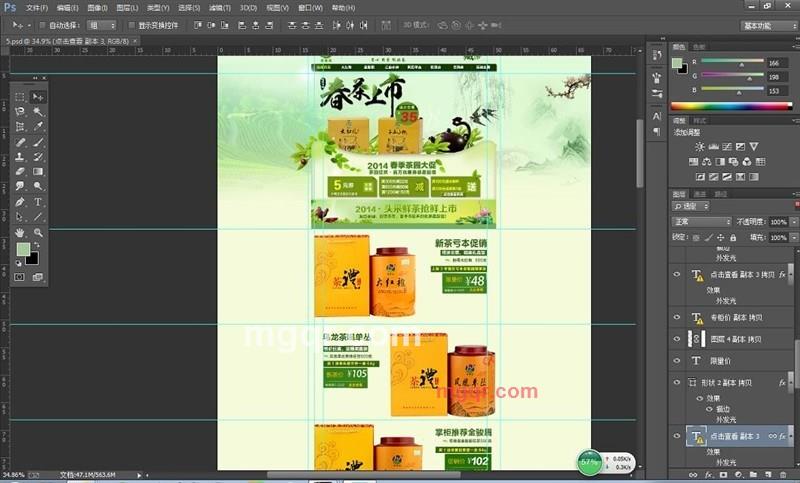Switch to the 通道 tab
Viewport: 800px width, 483px height.
pos(700,194)
